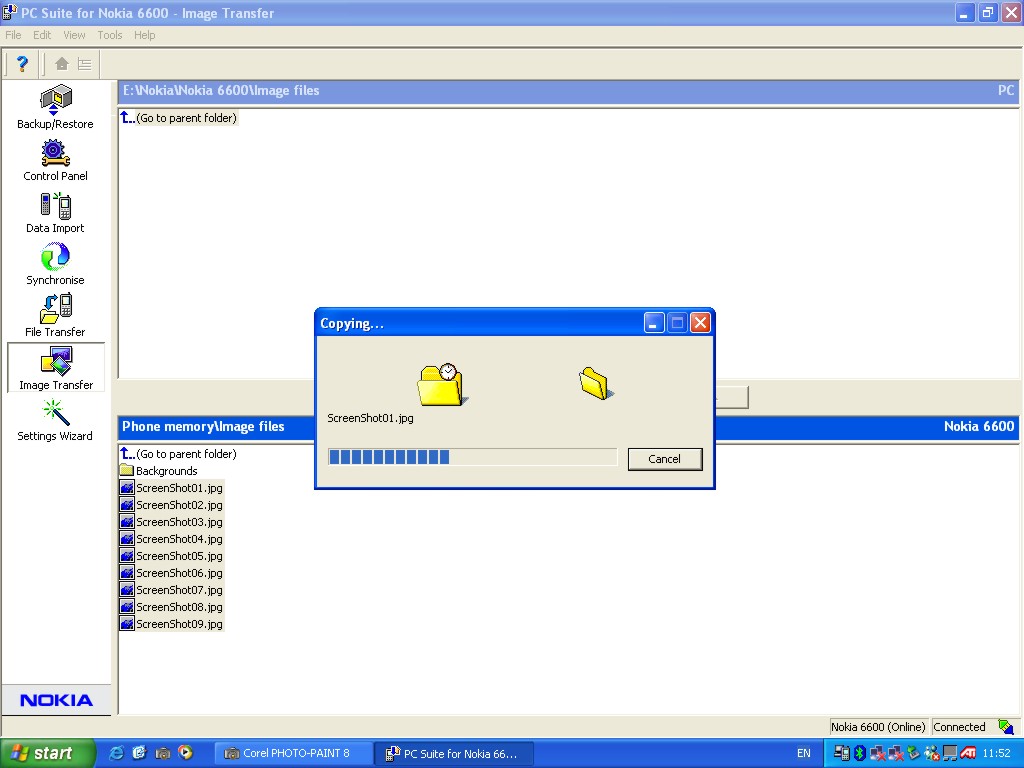Click Nokia 6600 (Online) status bar entry
The width and height of the screenshot is (1024, 768).
[x=878, y=727]
